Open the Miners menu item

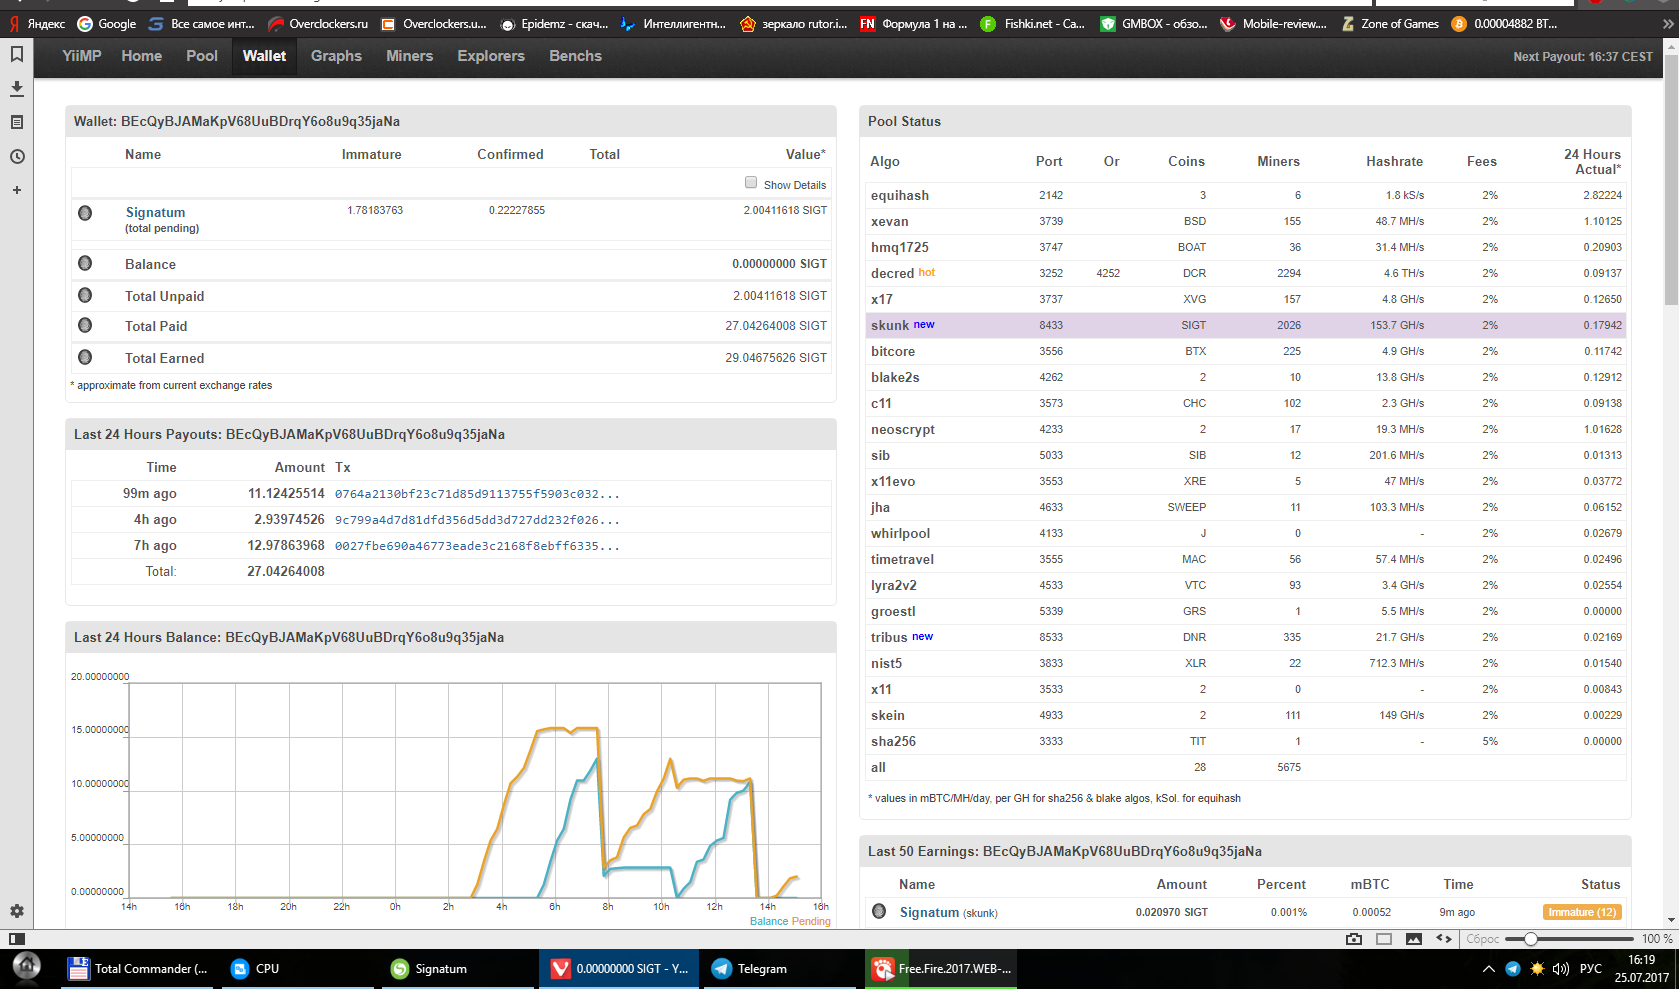coord(410,56)
